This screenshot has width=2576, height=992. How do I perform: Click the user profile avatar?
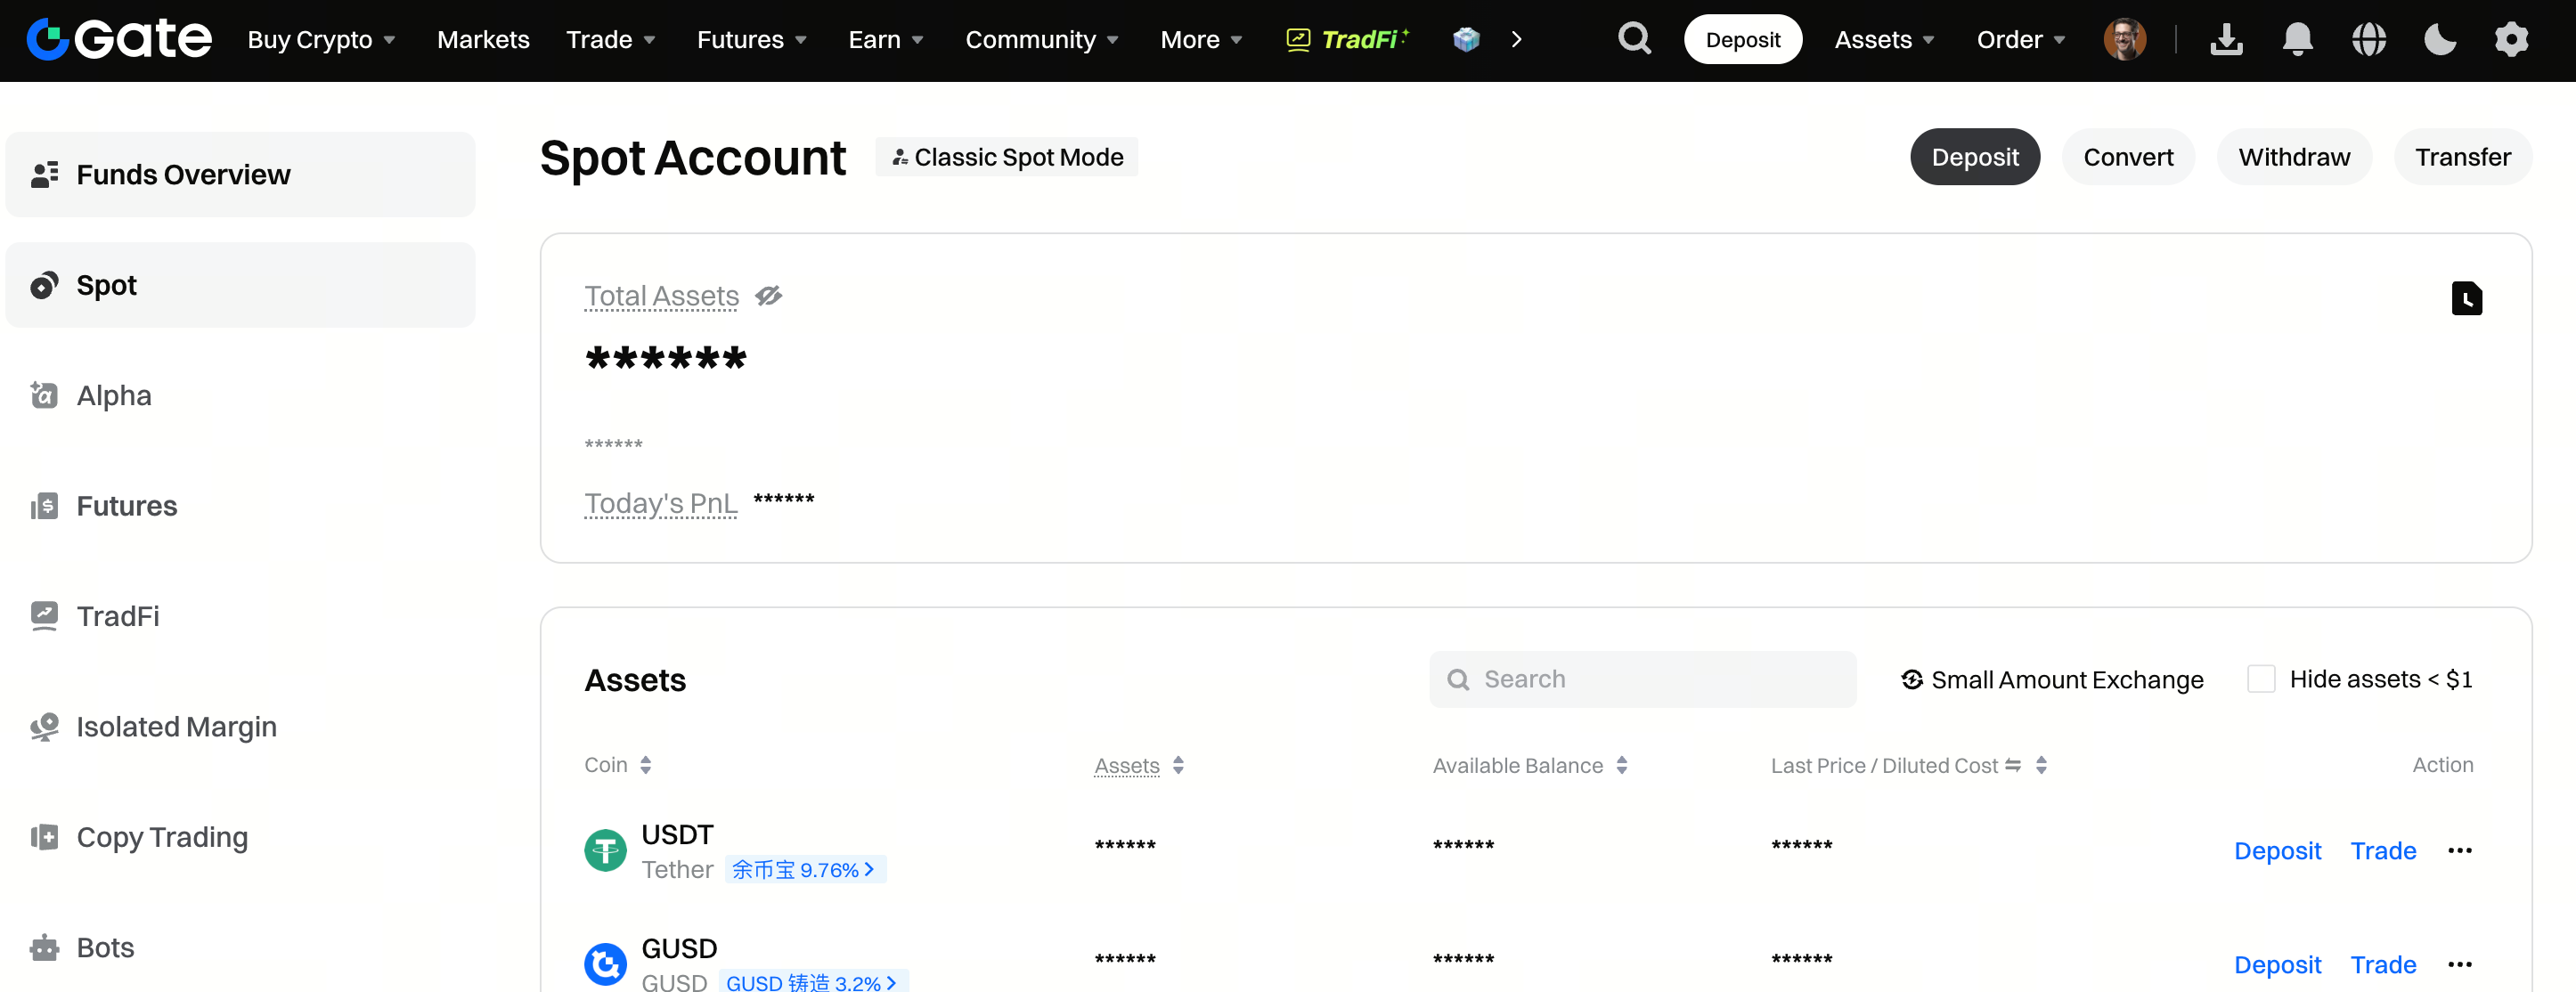pos(2124,40)
